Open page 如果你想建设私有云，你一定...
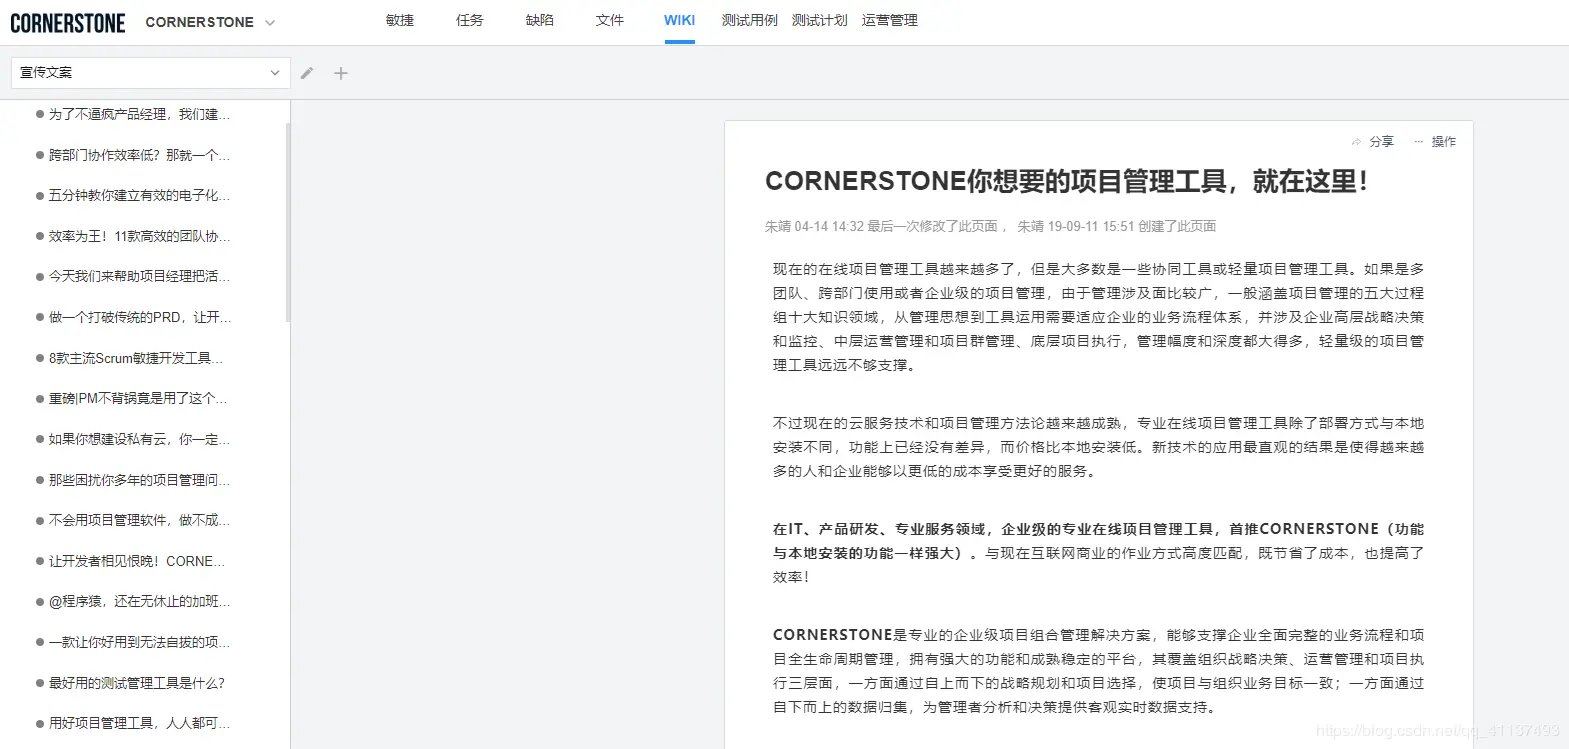1569x749 pixels. [139, 439]
